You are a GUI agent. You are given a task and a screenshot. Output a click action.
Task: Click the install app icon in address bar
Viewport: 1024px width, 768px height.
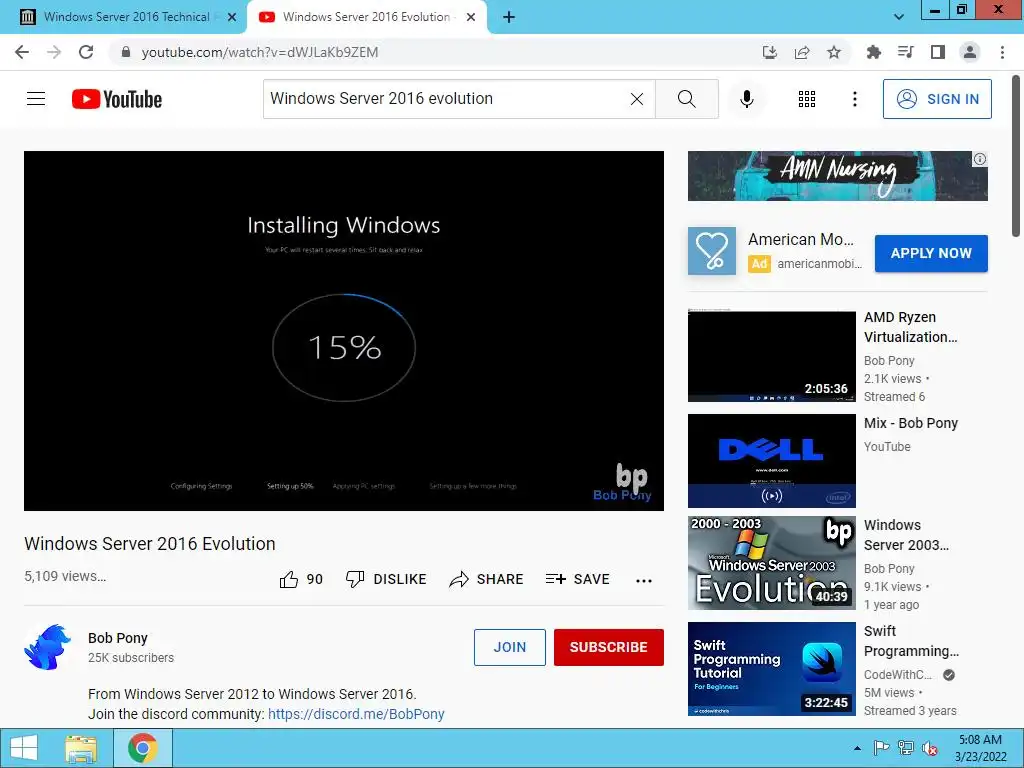tap(769, 52)
